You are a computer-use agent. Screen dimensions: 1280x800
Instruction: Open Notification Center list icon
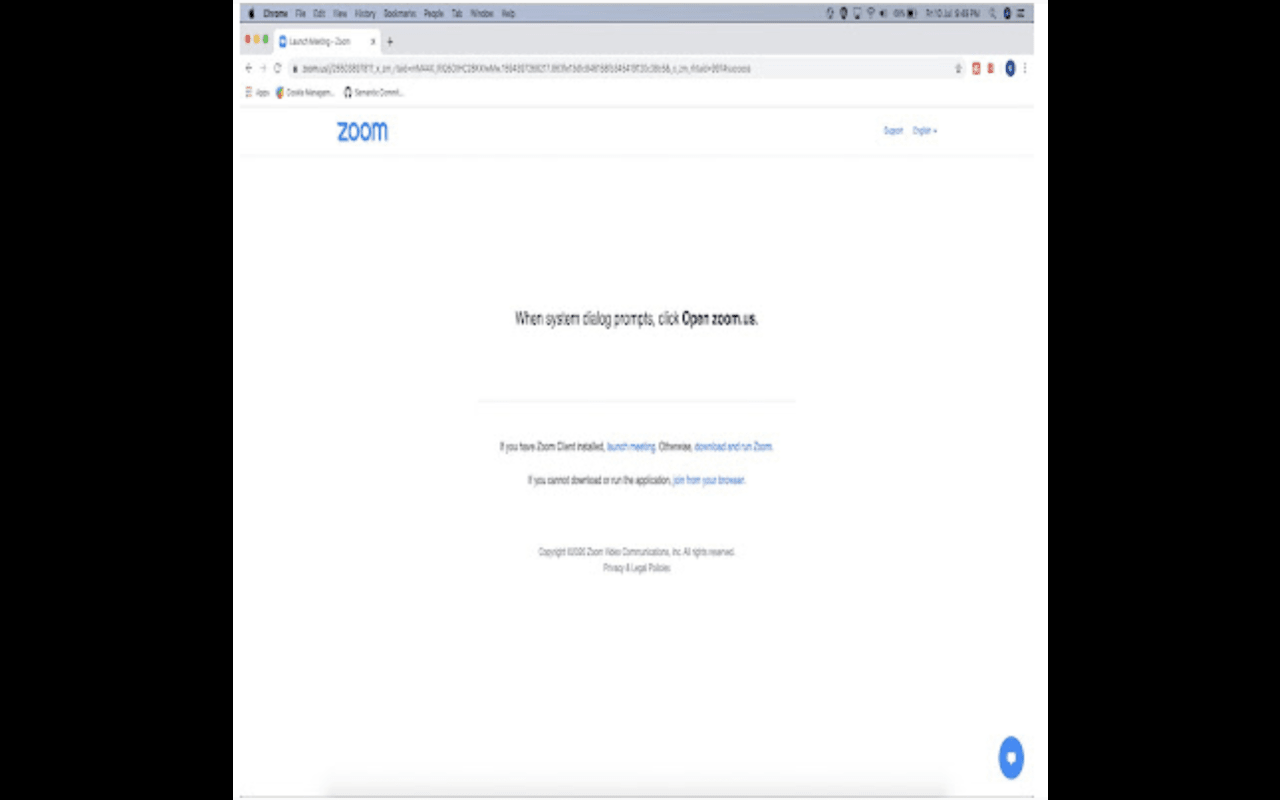(x=1021, y=14)
